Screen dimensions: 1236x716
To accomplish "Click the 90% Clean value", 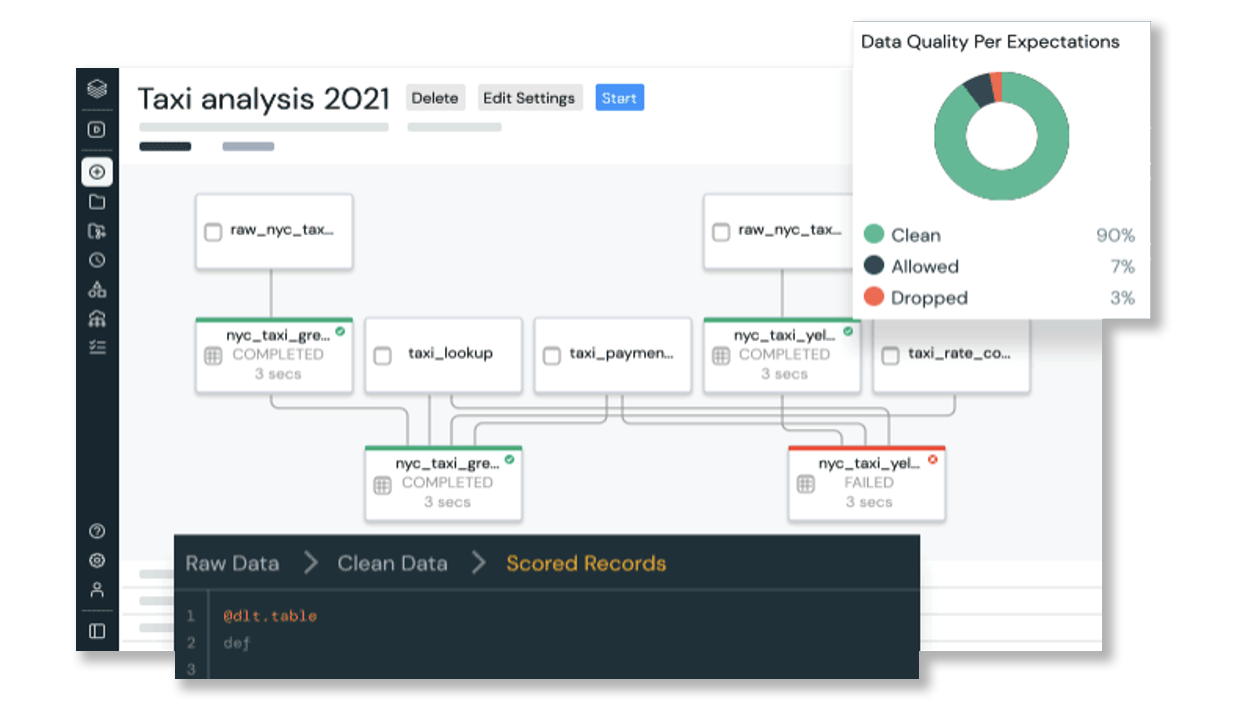I will tap(1115, 235).
